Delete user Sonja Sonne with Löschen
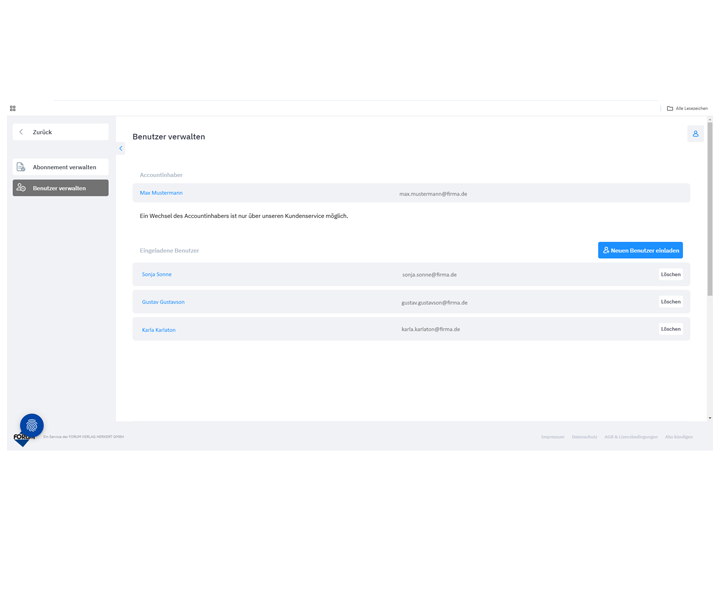Screen dimensions: 720x600 [670, 275]
